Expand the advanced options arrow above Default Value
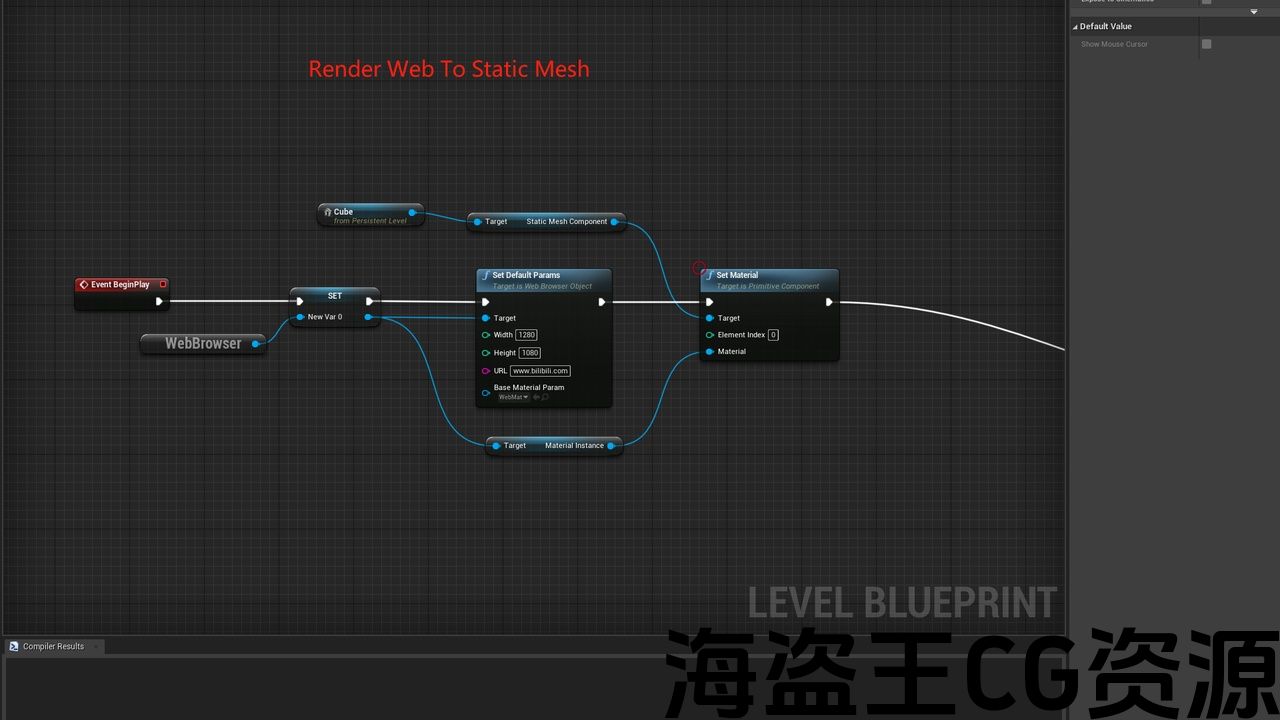This screenshot has height=720, width=1280. click(1254, 12)
